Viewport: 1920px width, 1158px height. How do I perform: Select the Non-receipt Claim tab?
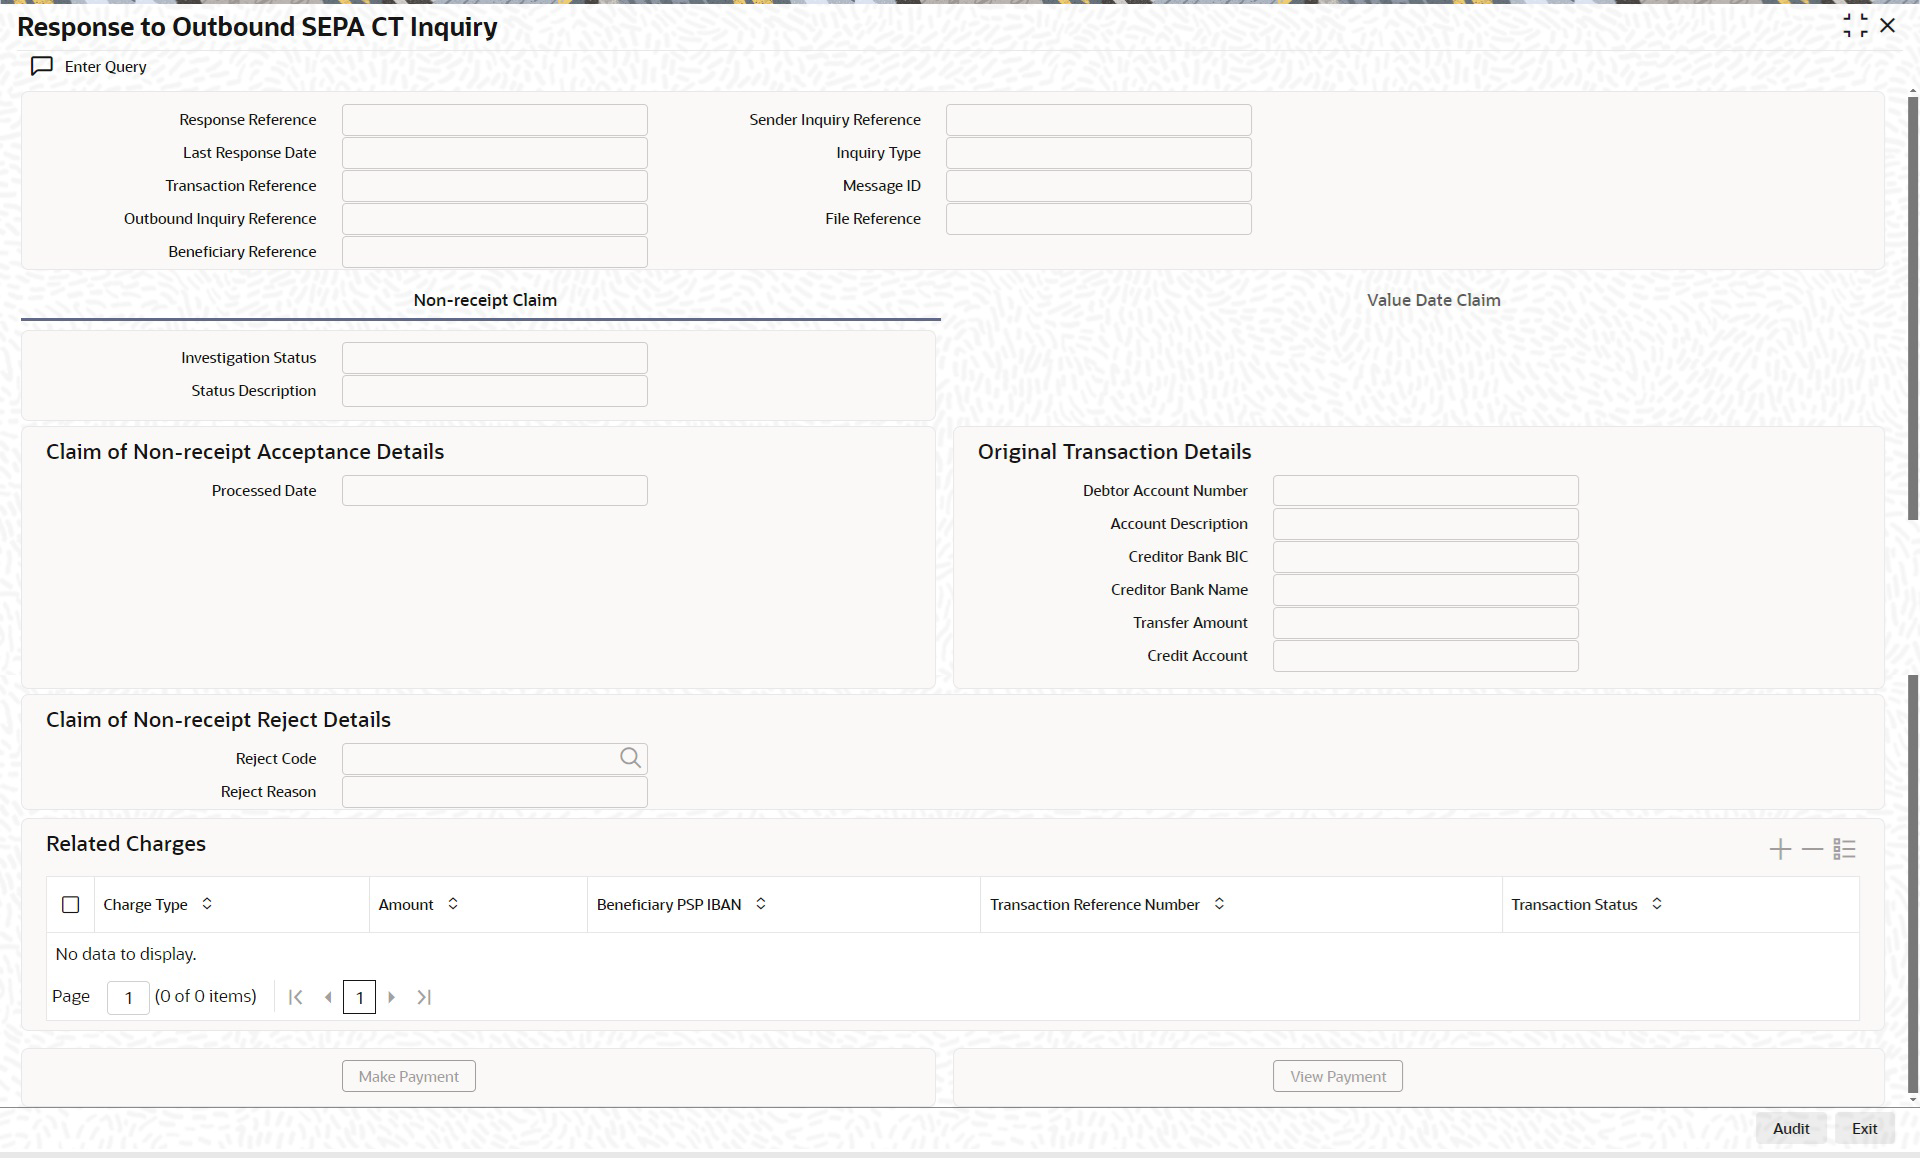485,300
